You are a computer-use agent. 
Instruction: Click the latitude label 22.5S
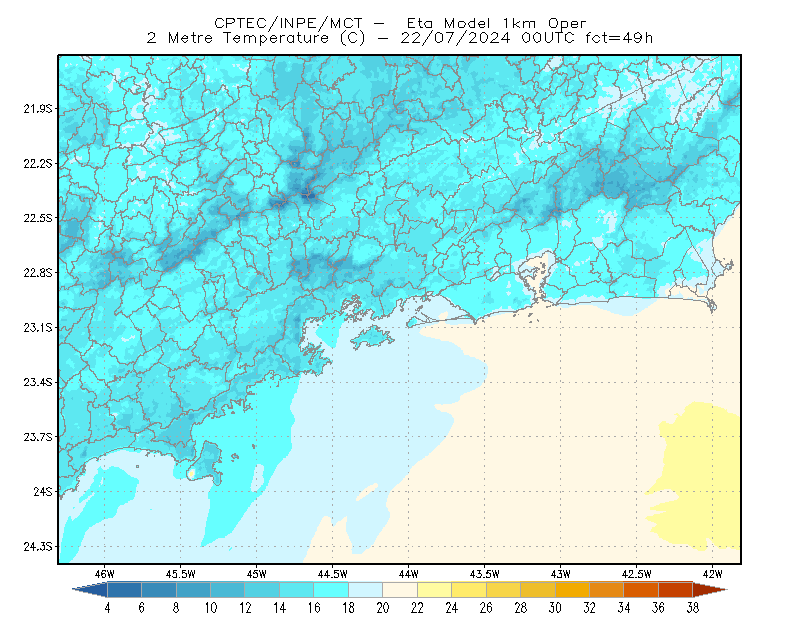click(38, 218)
